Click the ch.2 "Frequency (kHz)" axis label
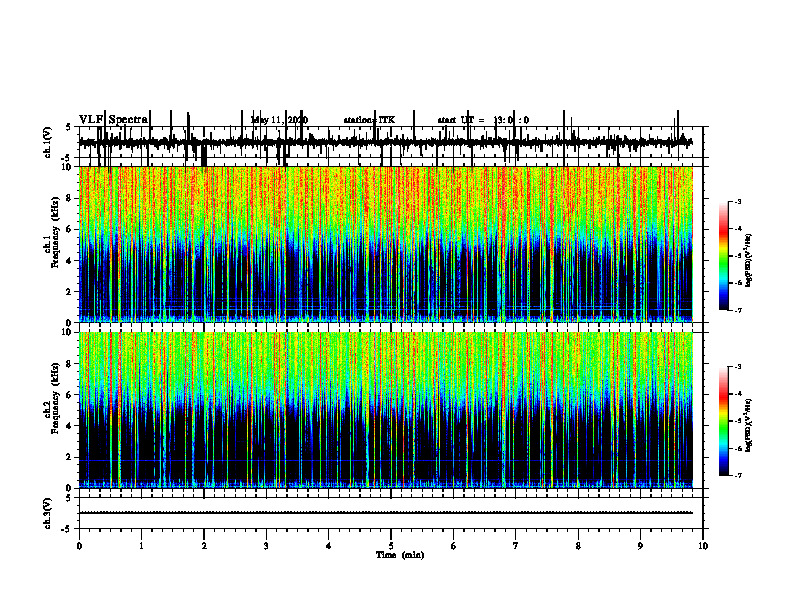 [56, 398]
